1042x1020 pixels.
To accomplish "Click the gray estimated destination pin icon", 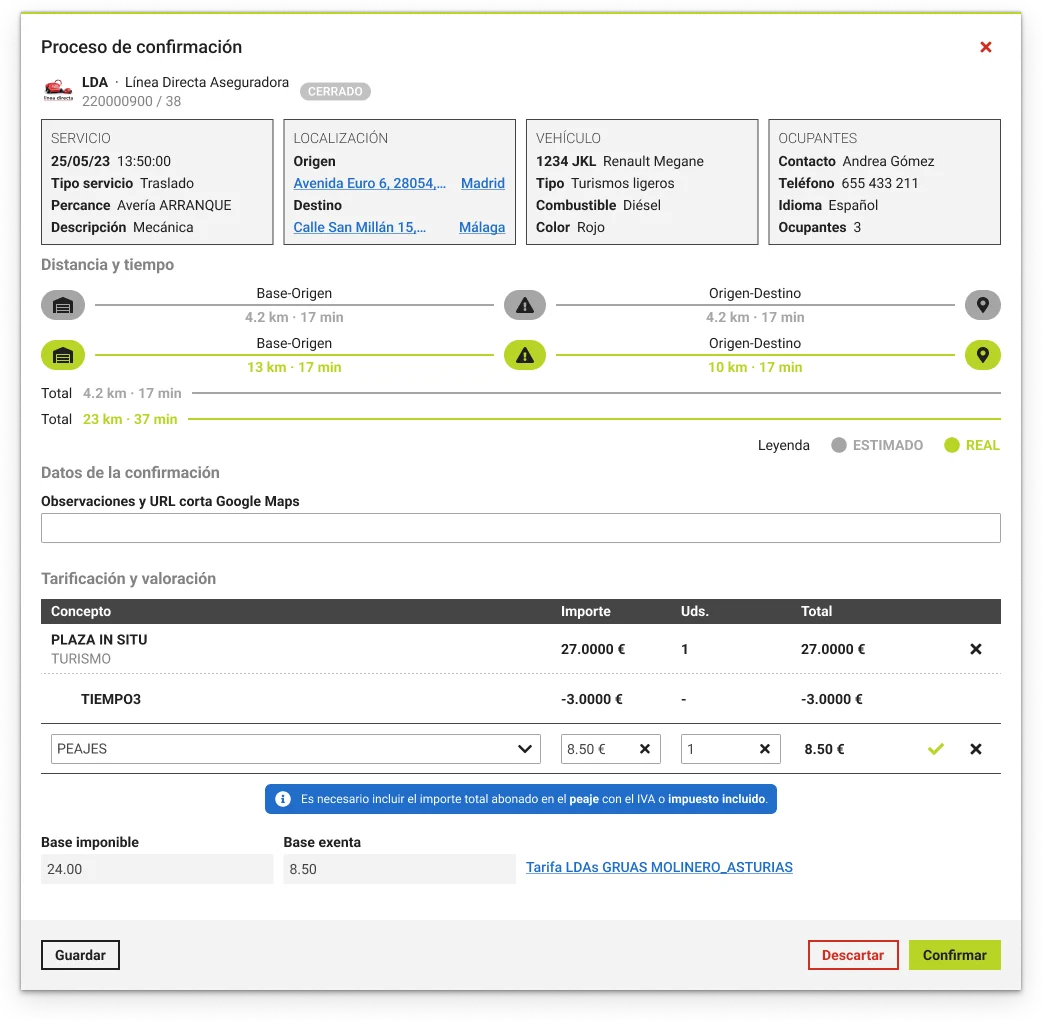I will tap(983, 306).
